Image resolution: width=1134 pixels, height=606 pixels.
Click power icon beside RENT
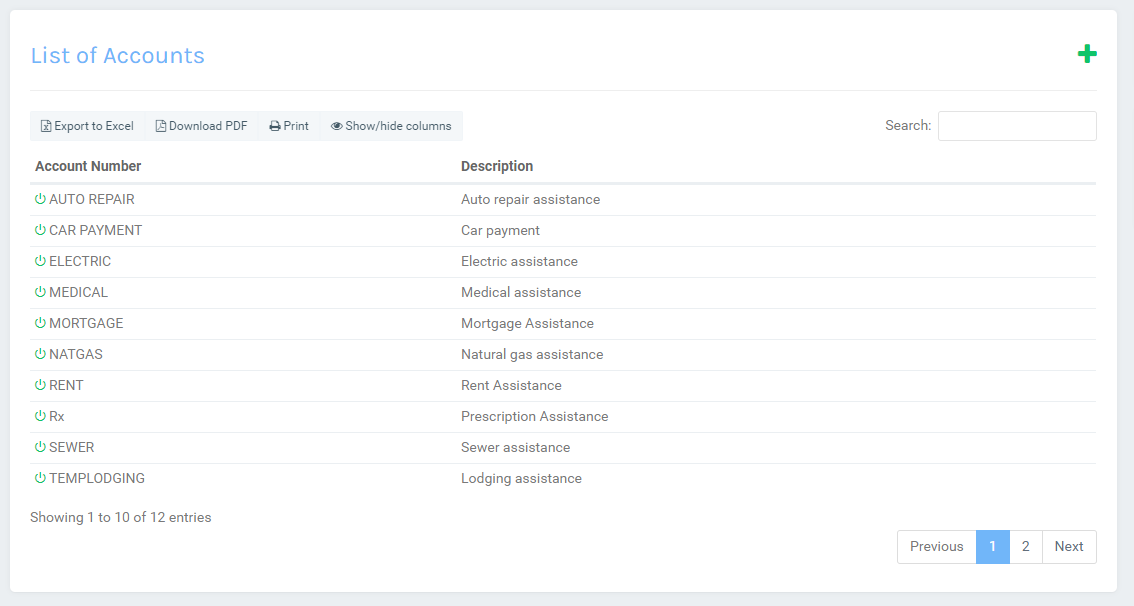click(x=40, y=385)
